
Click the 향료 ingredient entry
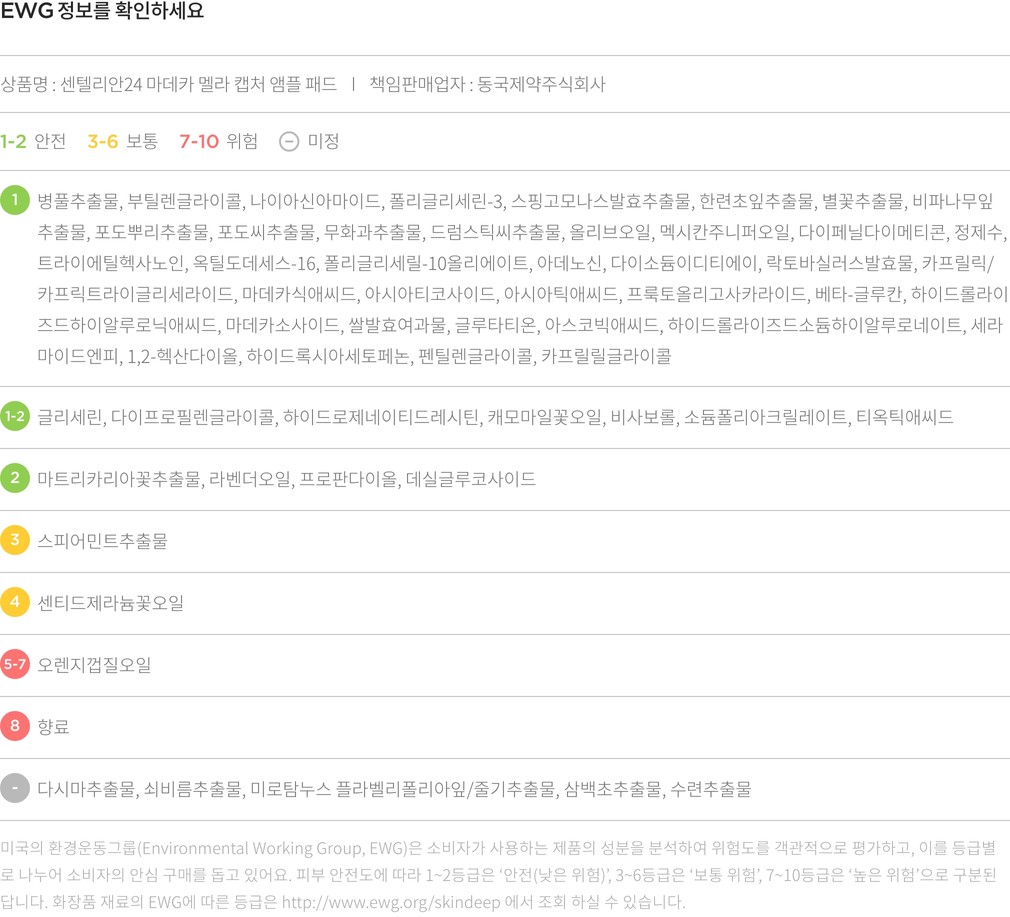pos(53,727)
